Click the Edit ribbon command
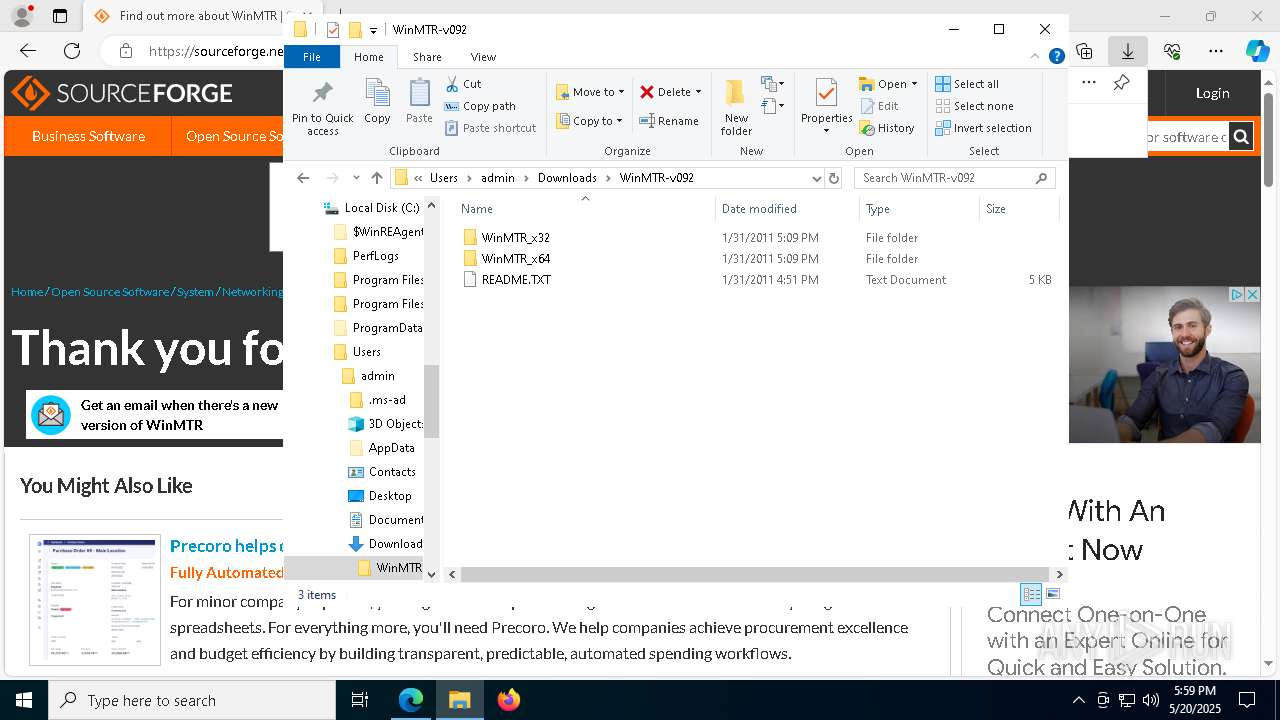 pos(879,106)
